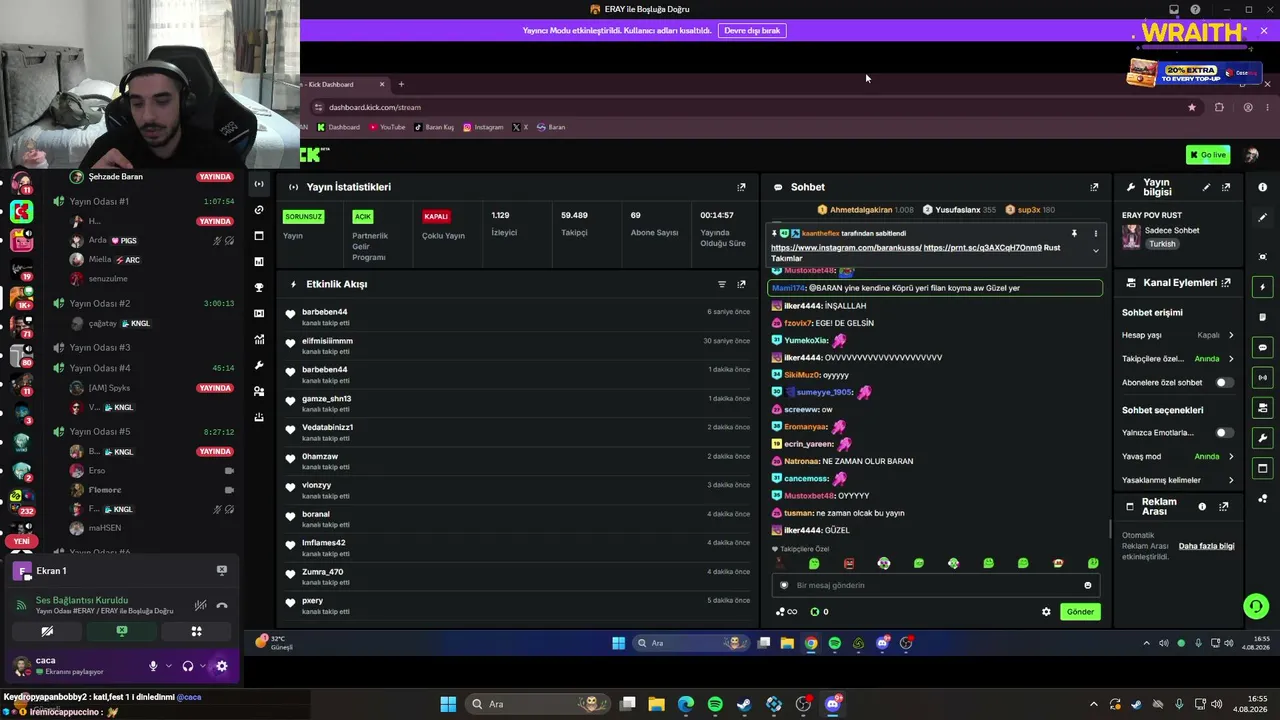1280x720 pixels.
Task: Expand the pinned message chevron
Action: pyautogui.click(x=1095, y=251)
